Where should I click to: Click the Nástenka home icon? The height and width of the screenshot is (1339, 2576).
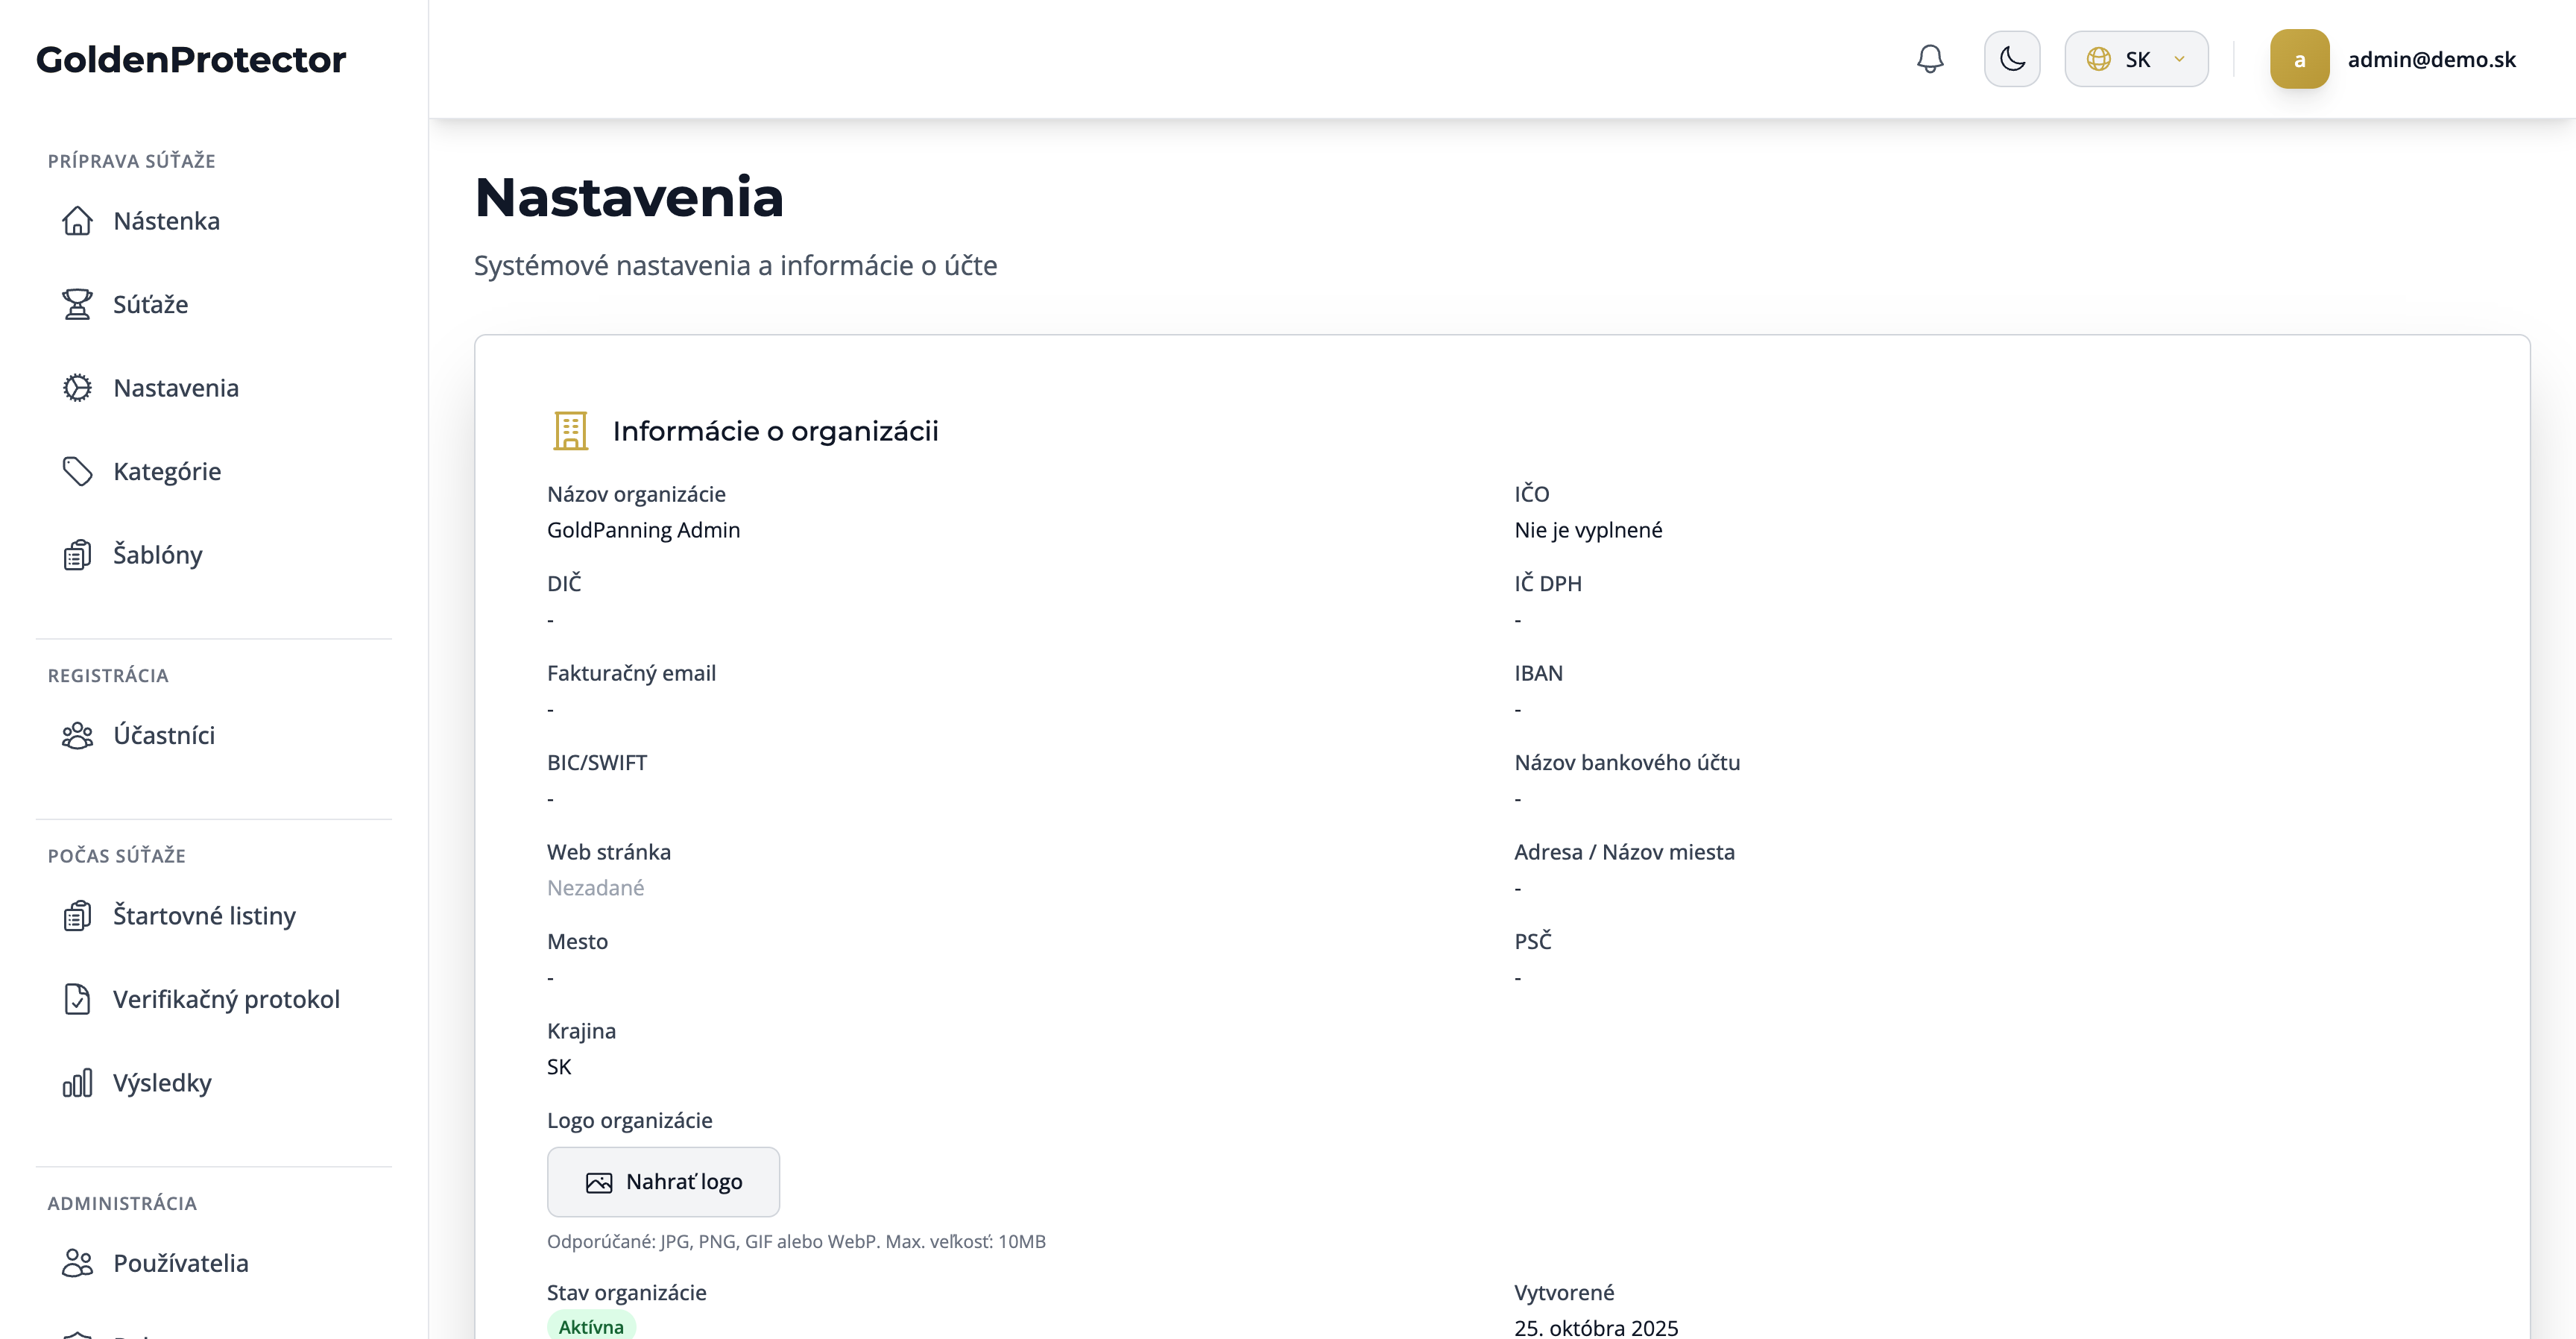pos(77,221)
